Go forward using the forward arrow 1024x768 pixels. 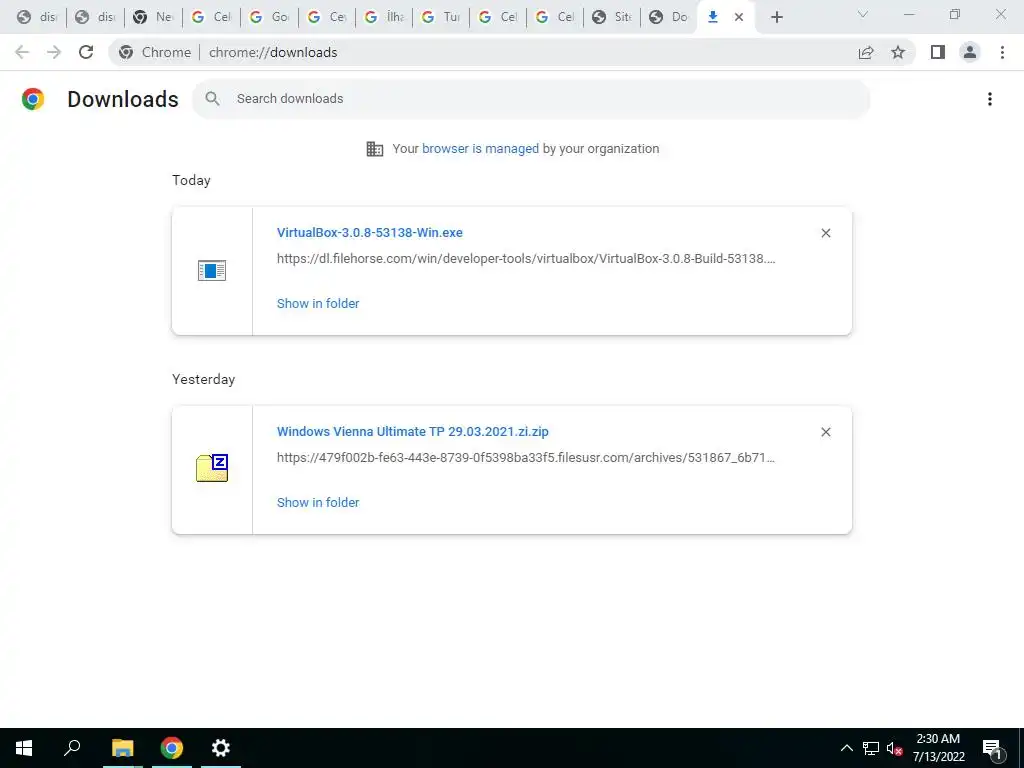(x=54, y=52)
